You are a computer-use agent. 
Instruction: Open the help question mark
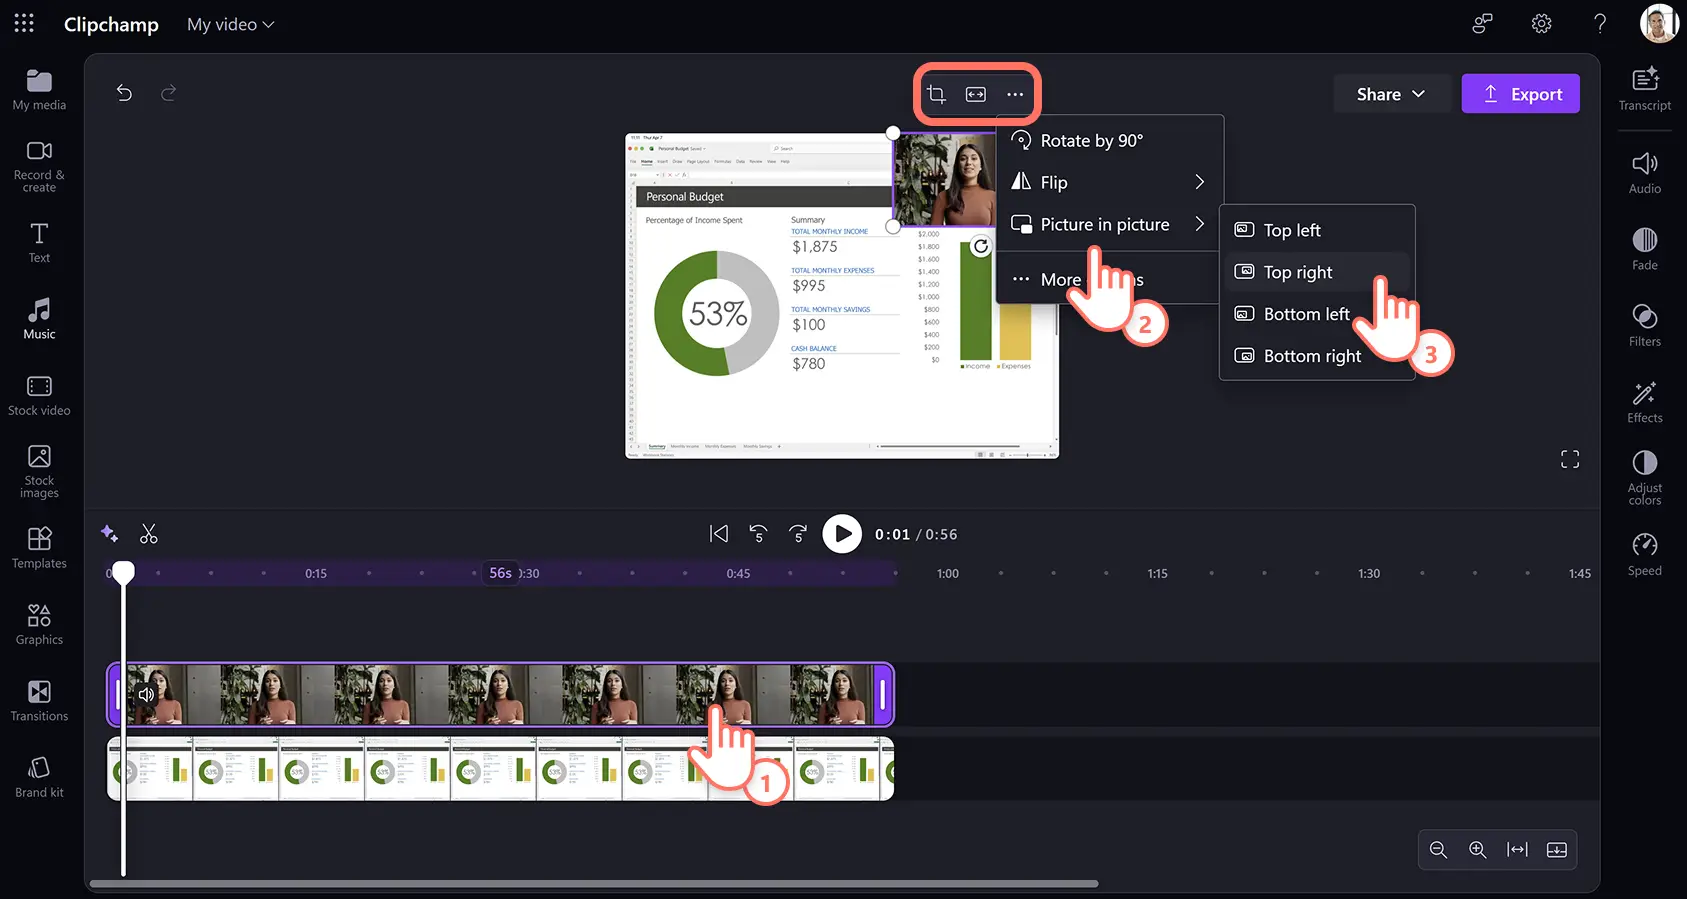point(1600,23)
